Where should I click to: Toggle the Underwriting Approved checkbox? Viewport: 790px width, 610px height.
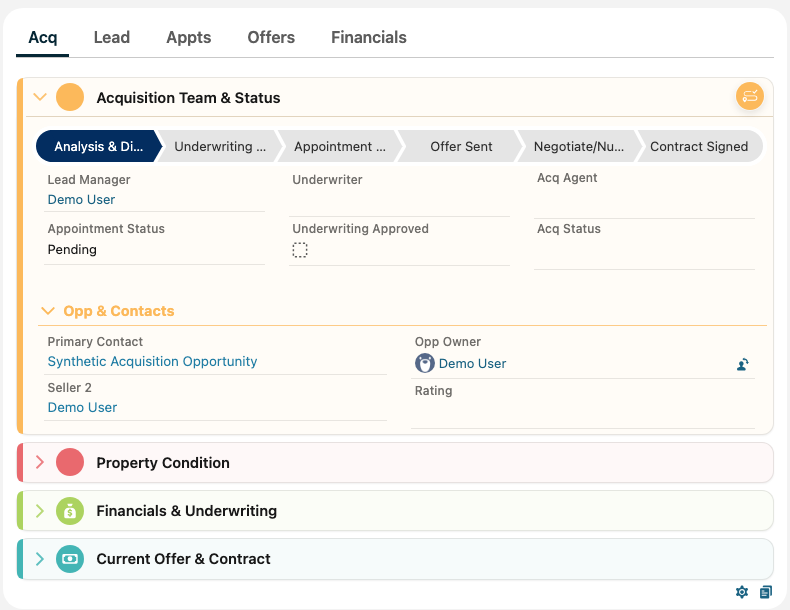300,250
